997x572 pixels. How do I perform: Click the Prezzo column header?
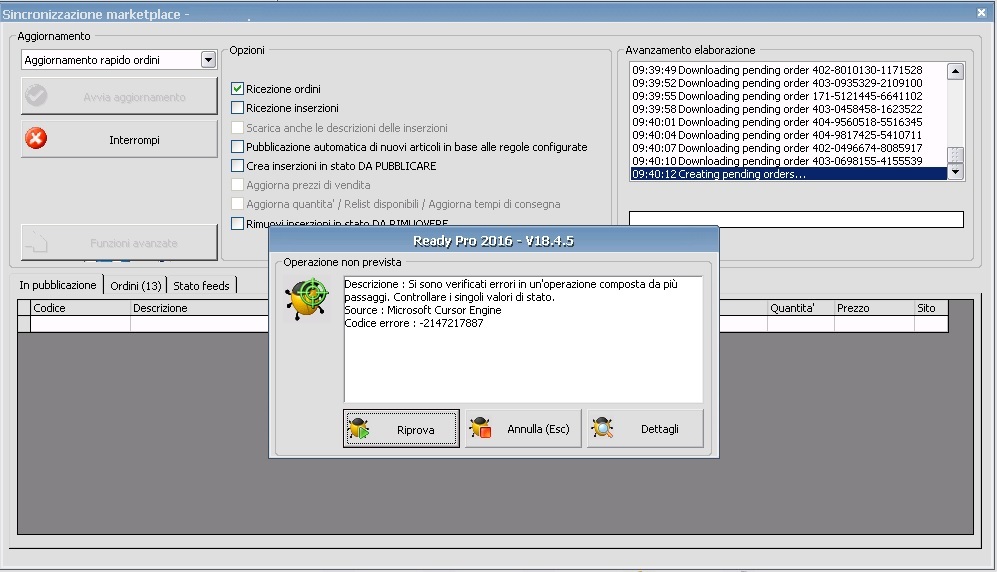point(874,308)
